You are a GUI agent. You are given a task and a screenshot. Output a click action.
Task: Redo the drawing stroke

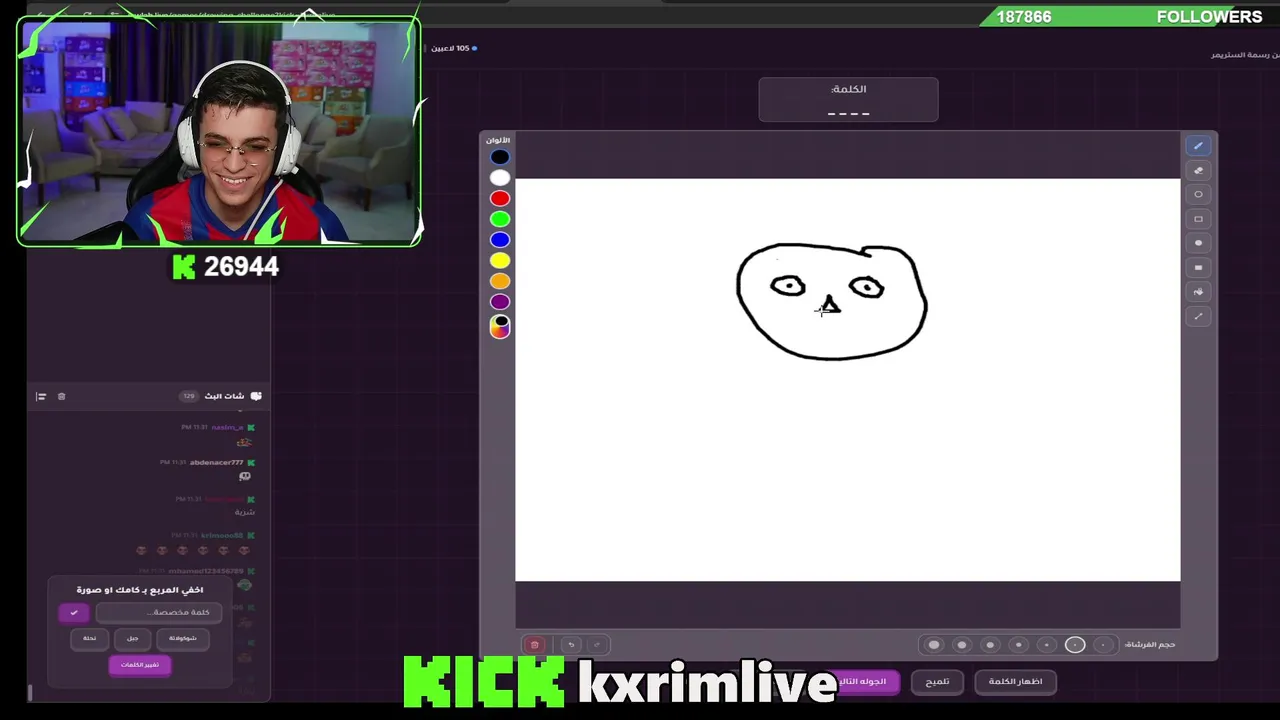click(x=597, y=645)
